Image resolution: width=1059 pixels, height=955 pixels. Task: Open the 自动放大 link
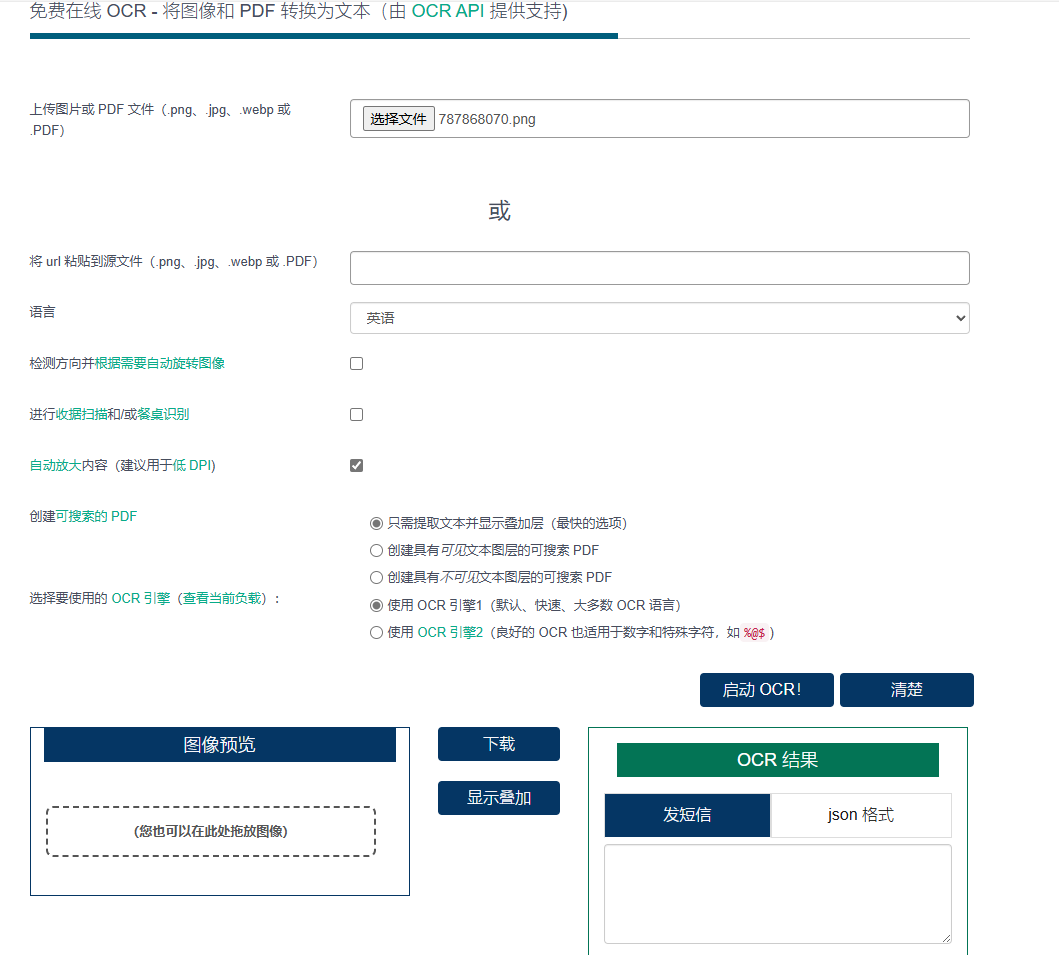tap(55, 465)
